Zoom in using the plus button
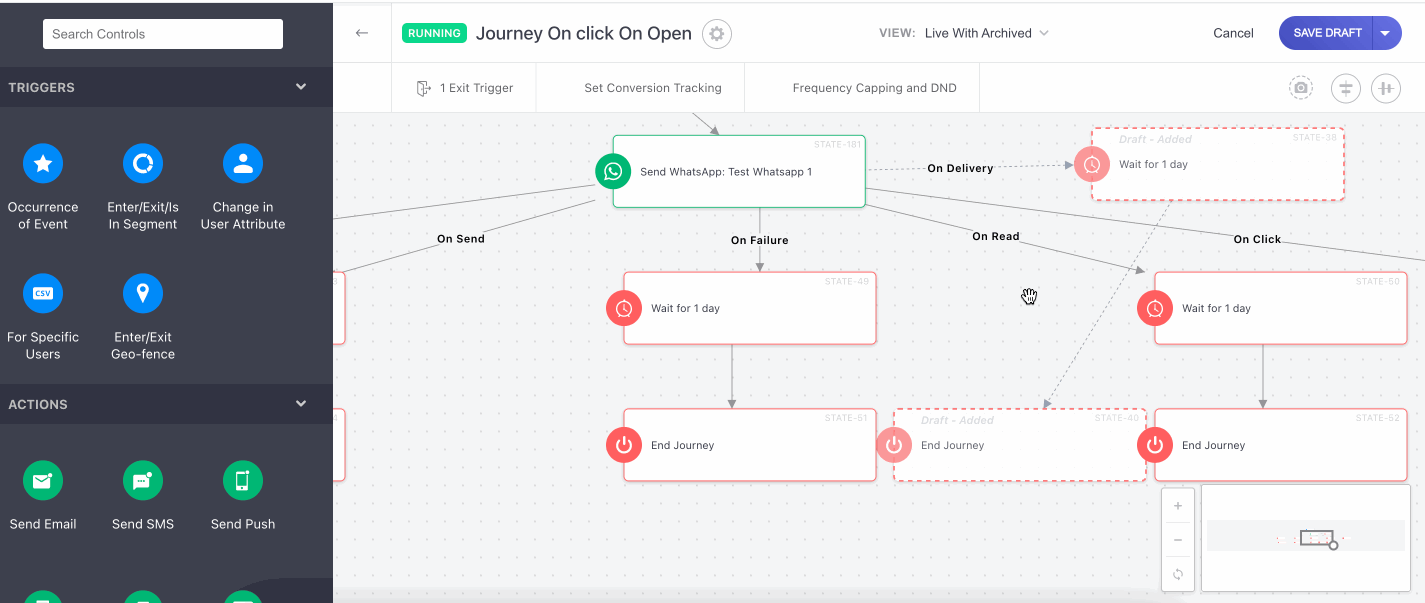The height and width of the screenshot is (603, 1425). pos(1178,506)
